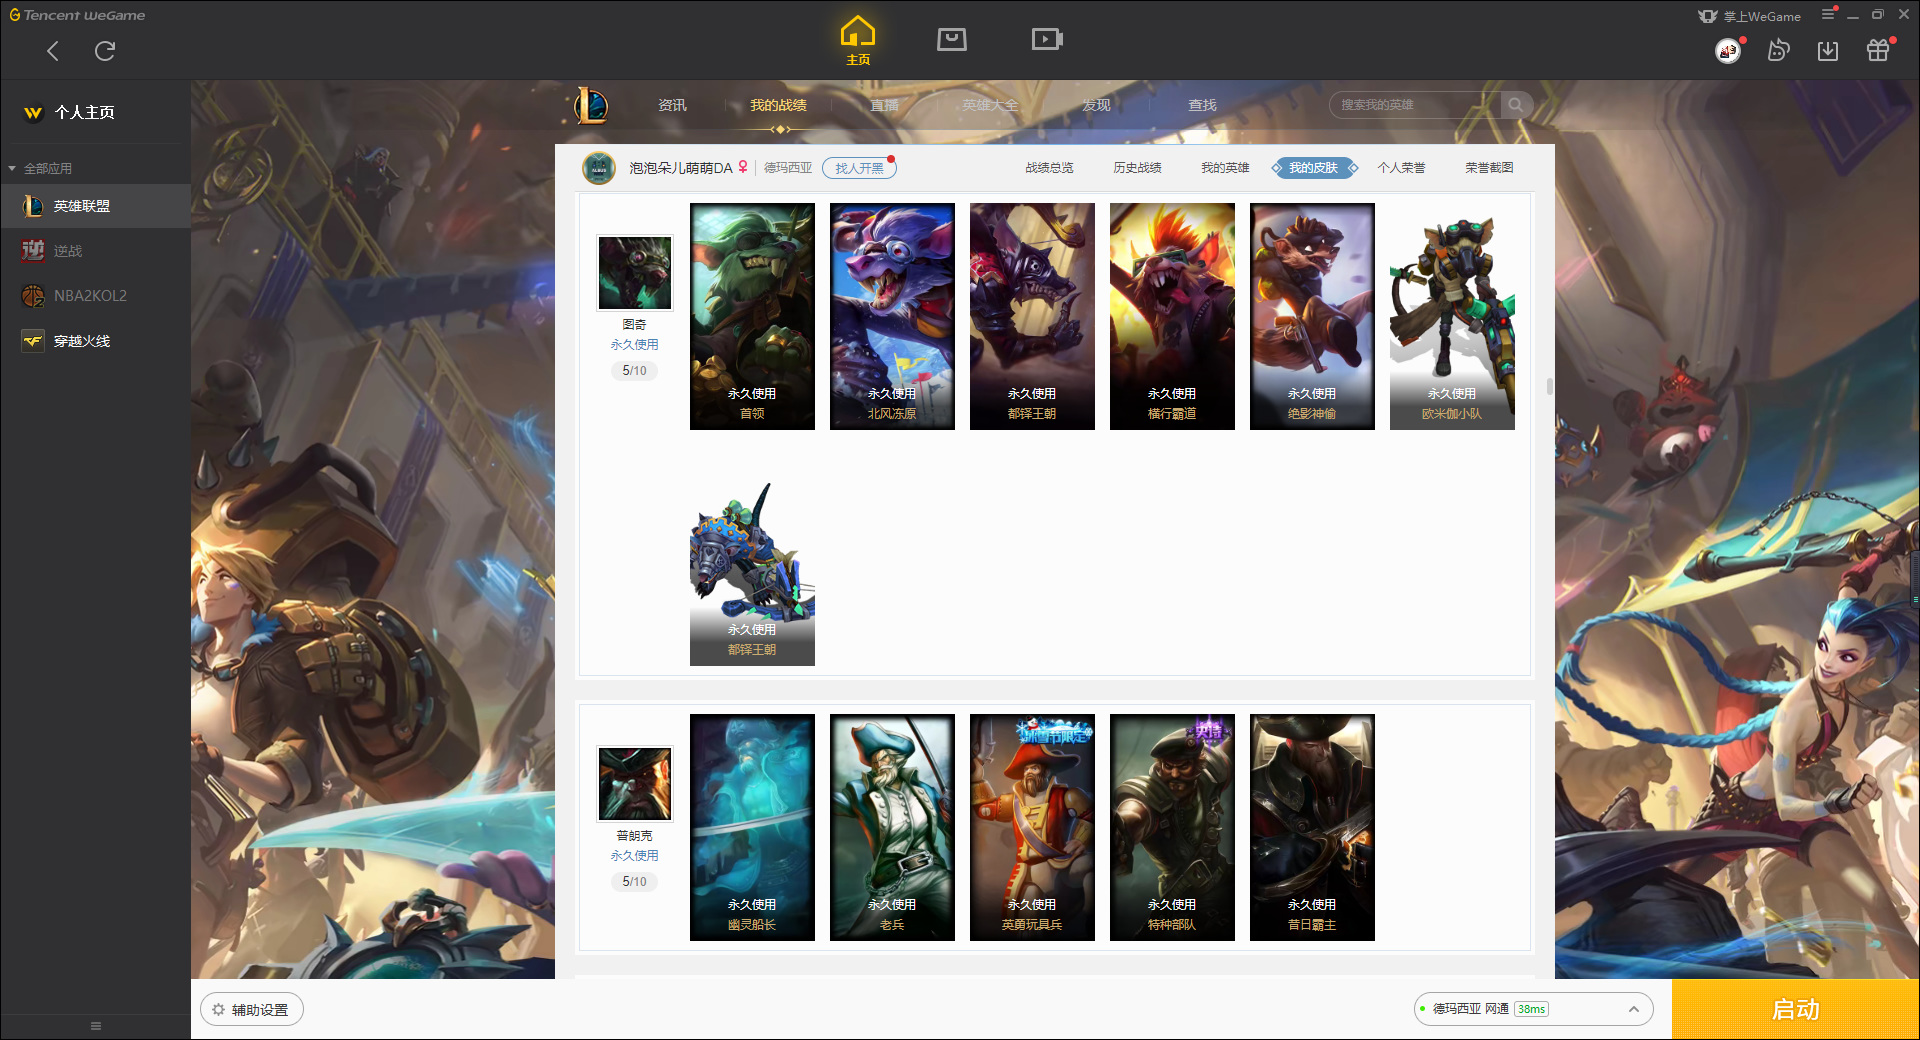Open the user avatar icon at top right
Image resolution: width=1920 pixels, height=1040 pixels.
click(1728, 50)
